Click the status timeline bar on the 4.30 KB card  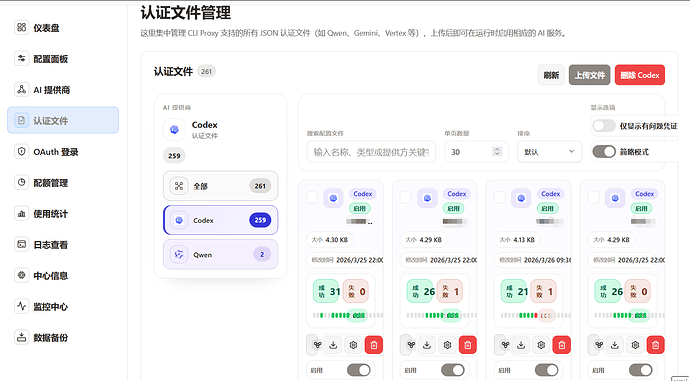(348, 315)
